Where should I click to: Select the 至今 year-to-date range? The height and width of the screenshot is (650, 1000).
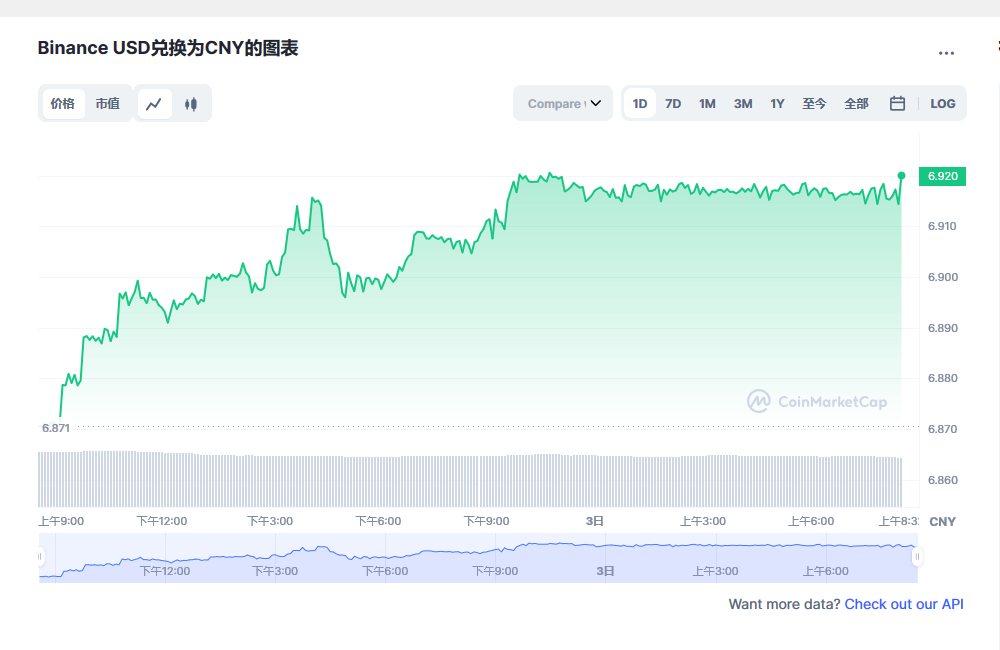click(x=814, y=104)
